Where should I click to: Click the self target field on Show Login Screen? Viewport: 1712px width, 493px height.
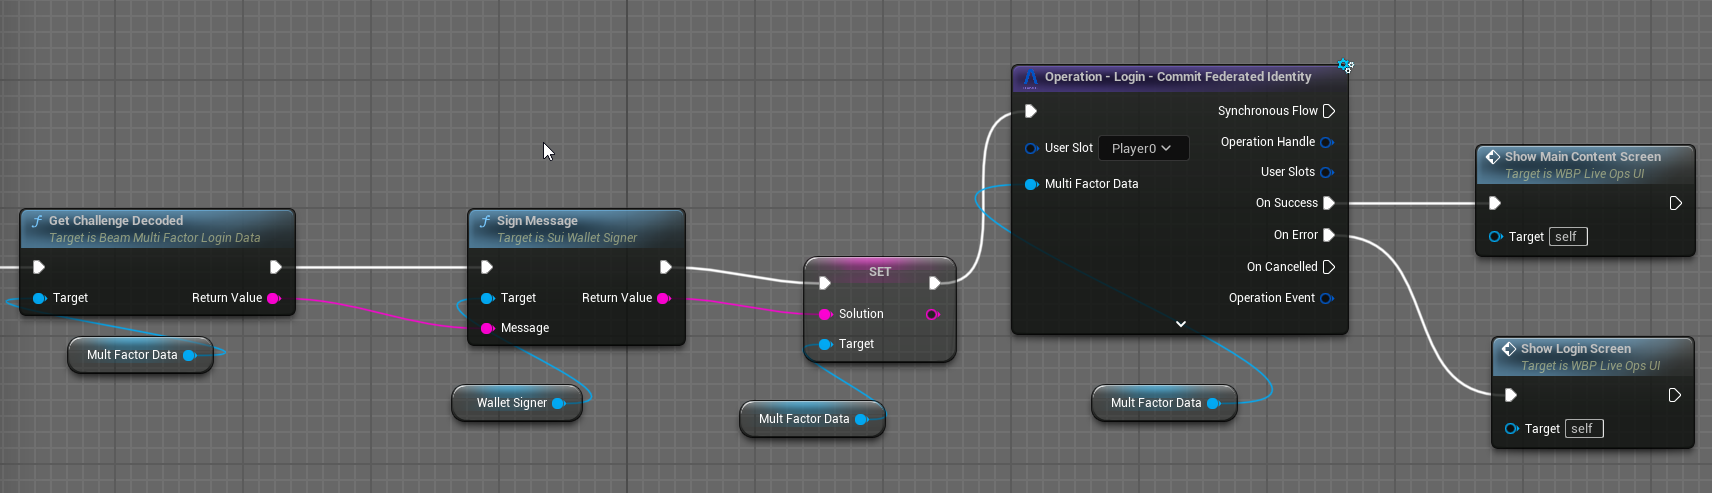tap(1583, 429)
